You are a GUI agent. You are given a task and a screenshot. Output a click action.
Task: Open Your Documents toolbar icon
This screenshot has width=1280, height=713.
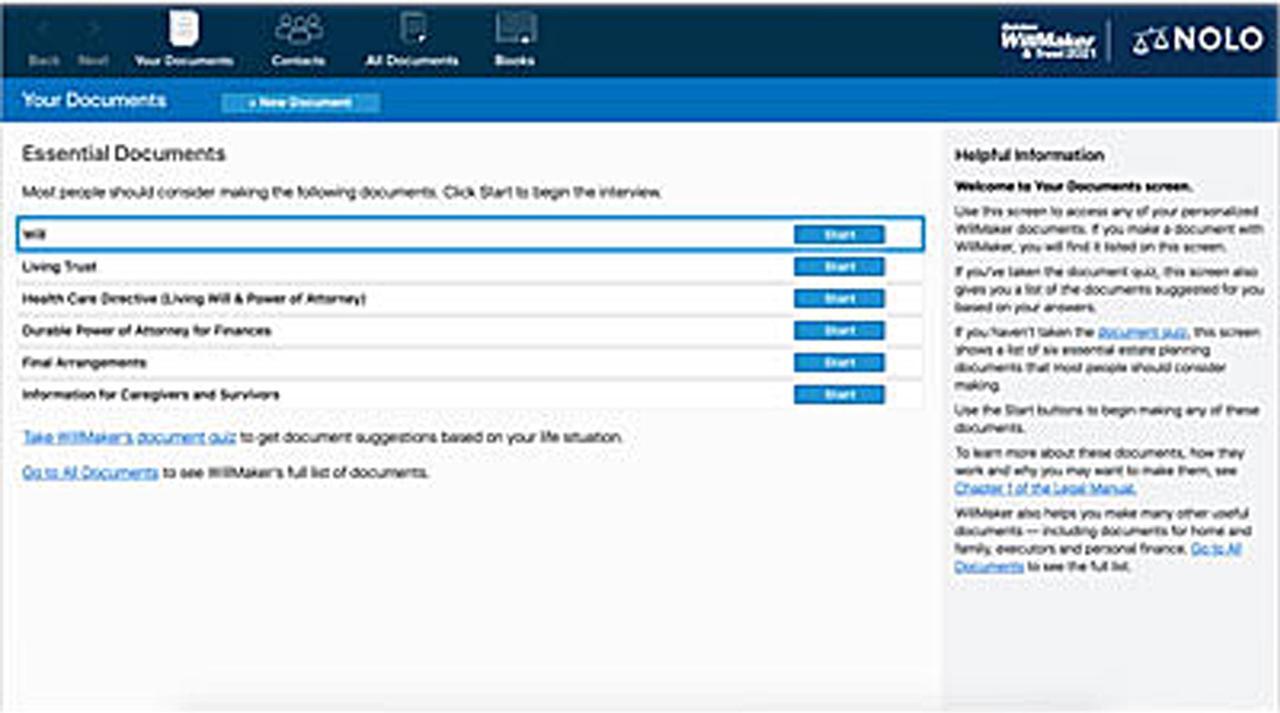coord(184,28)
